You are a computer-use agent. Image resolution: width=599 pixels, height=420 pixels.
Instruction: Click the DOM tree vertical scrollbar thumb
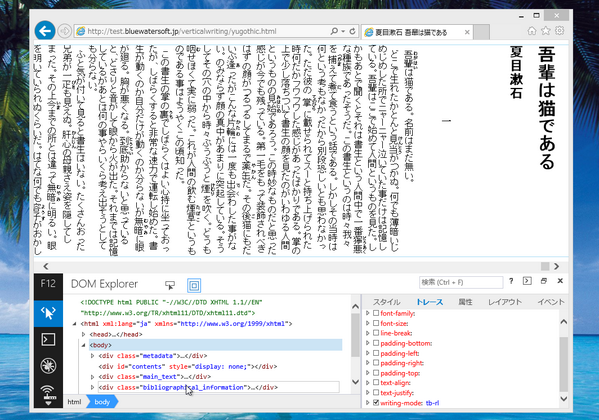coord(355,335)
